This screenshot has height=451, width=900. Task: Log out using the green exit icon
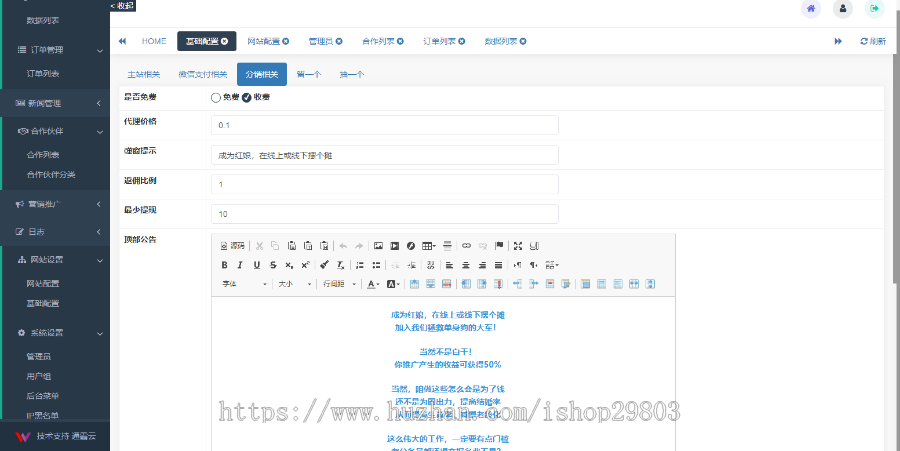tap(874, 9)
